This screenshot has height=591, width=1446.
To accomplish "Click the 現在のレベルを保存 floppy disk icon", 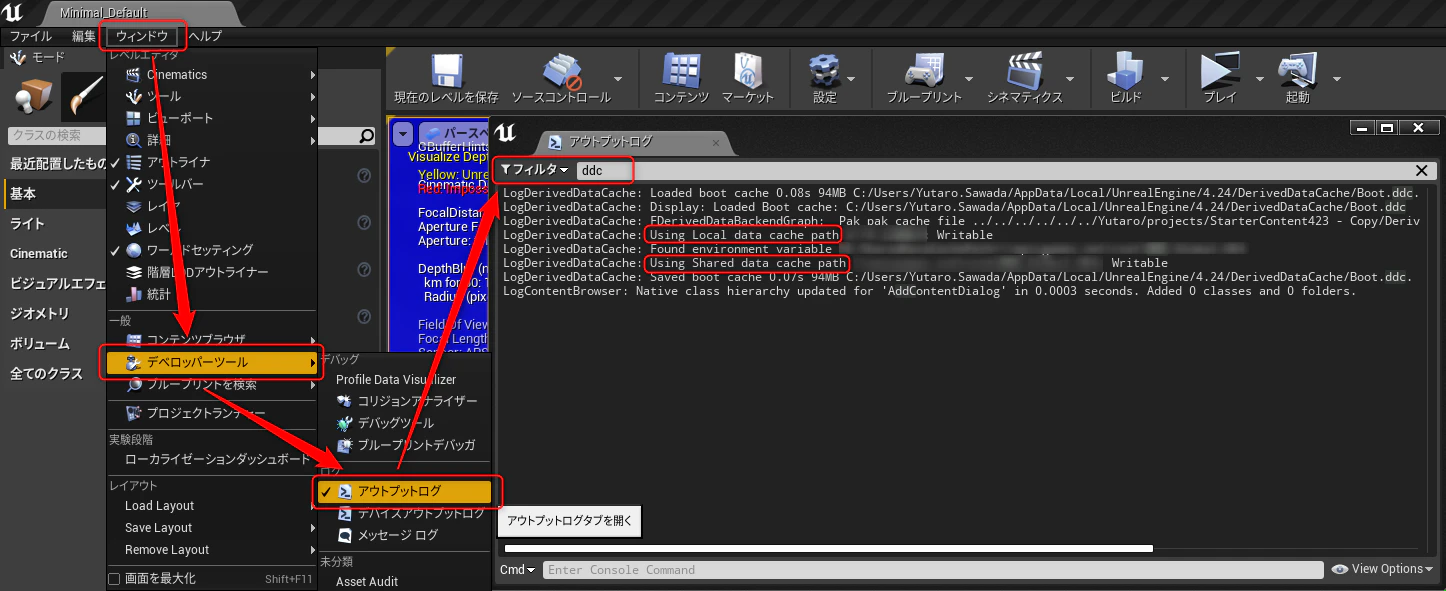I will [x=446, y=71].
